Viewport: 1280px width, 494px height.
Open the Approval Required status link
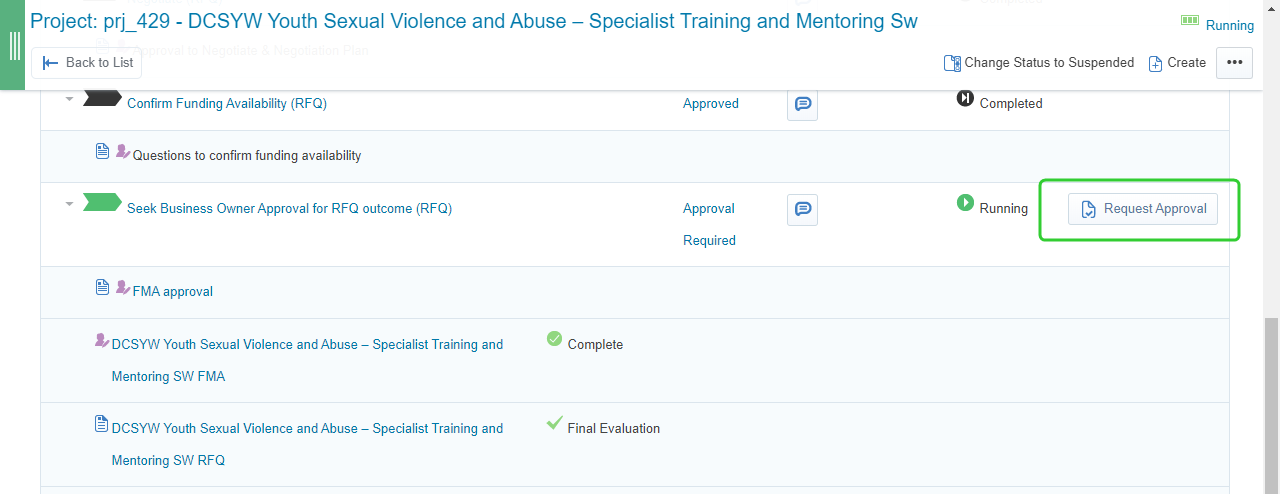[x=709, y=224]
